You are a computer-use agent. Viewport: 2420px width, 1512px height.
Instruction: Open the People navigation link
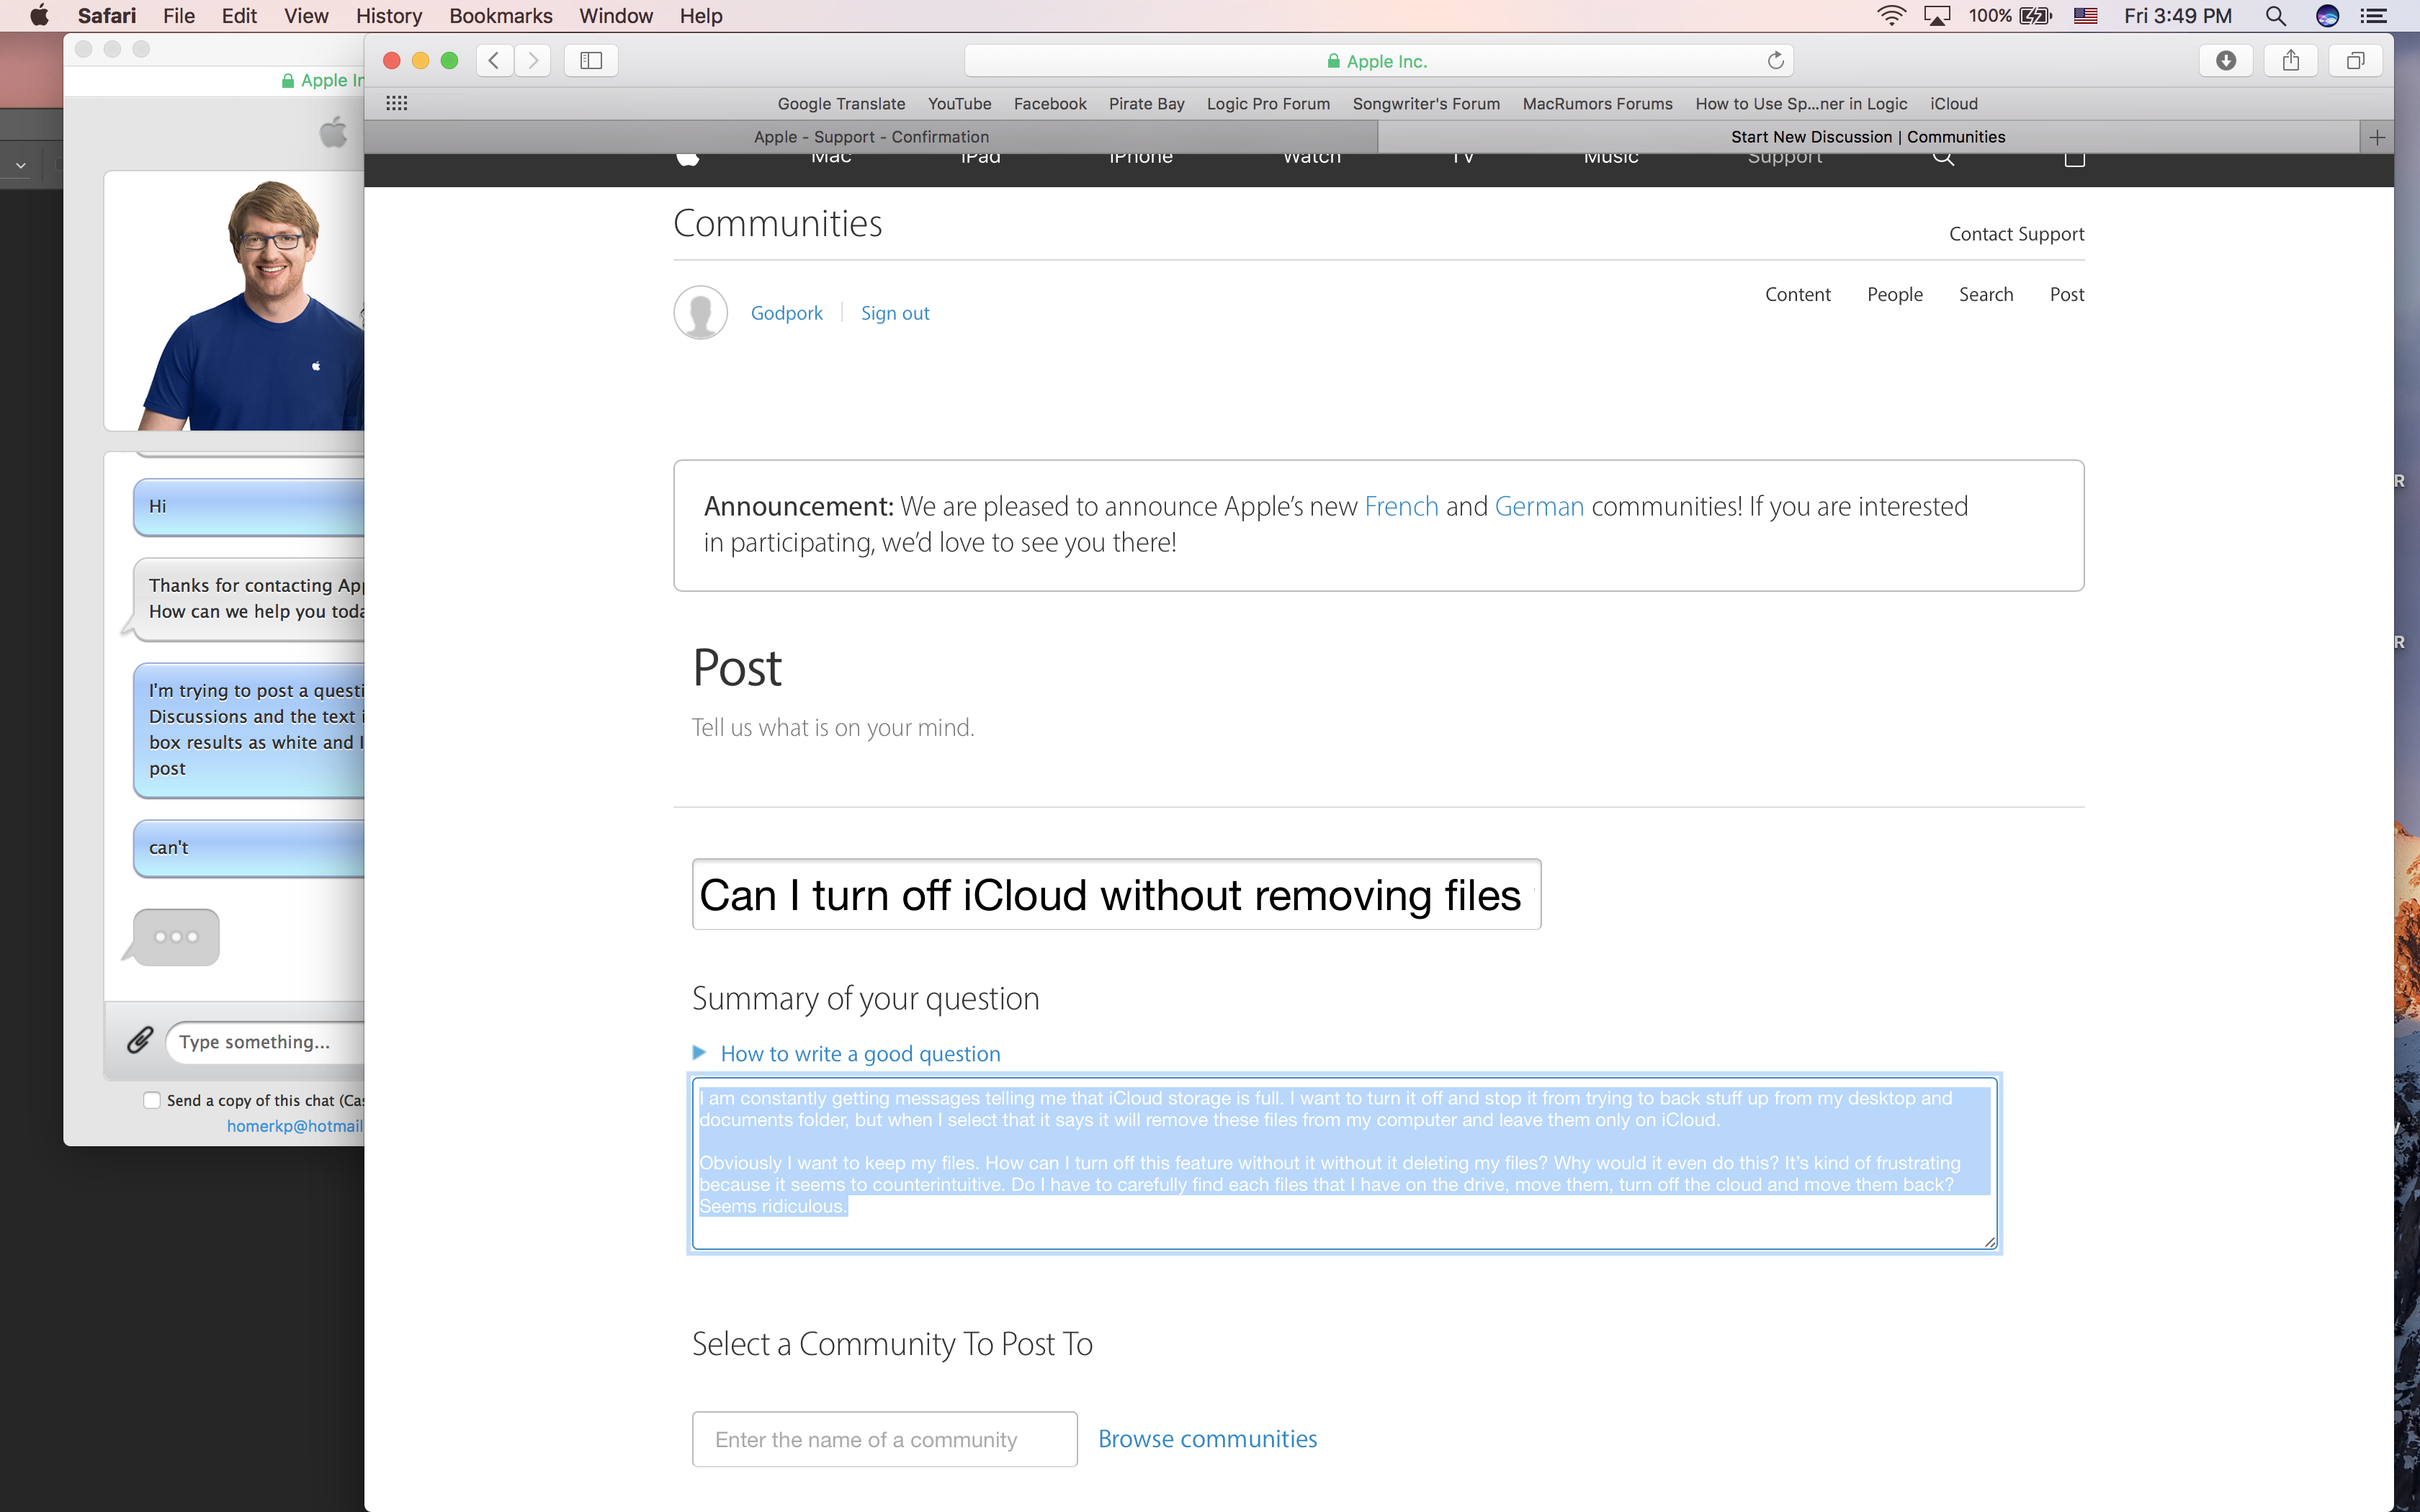tap(1895, 294)
